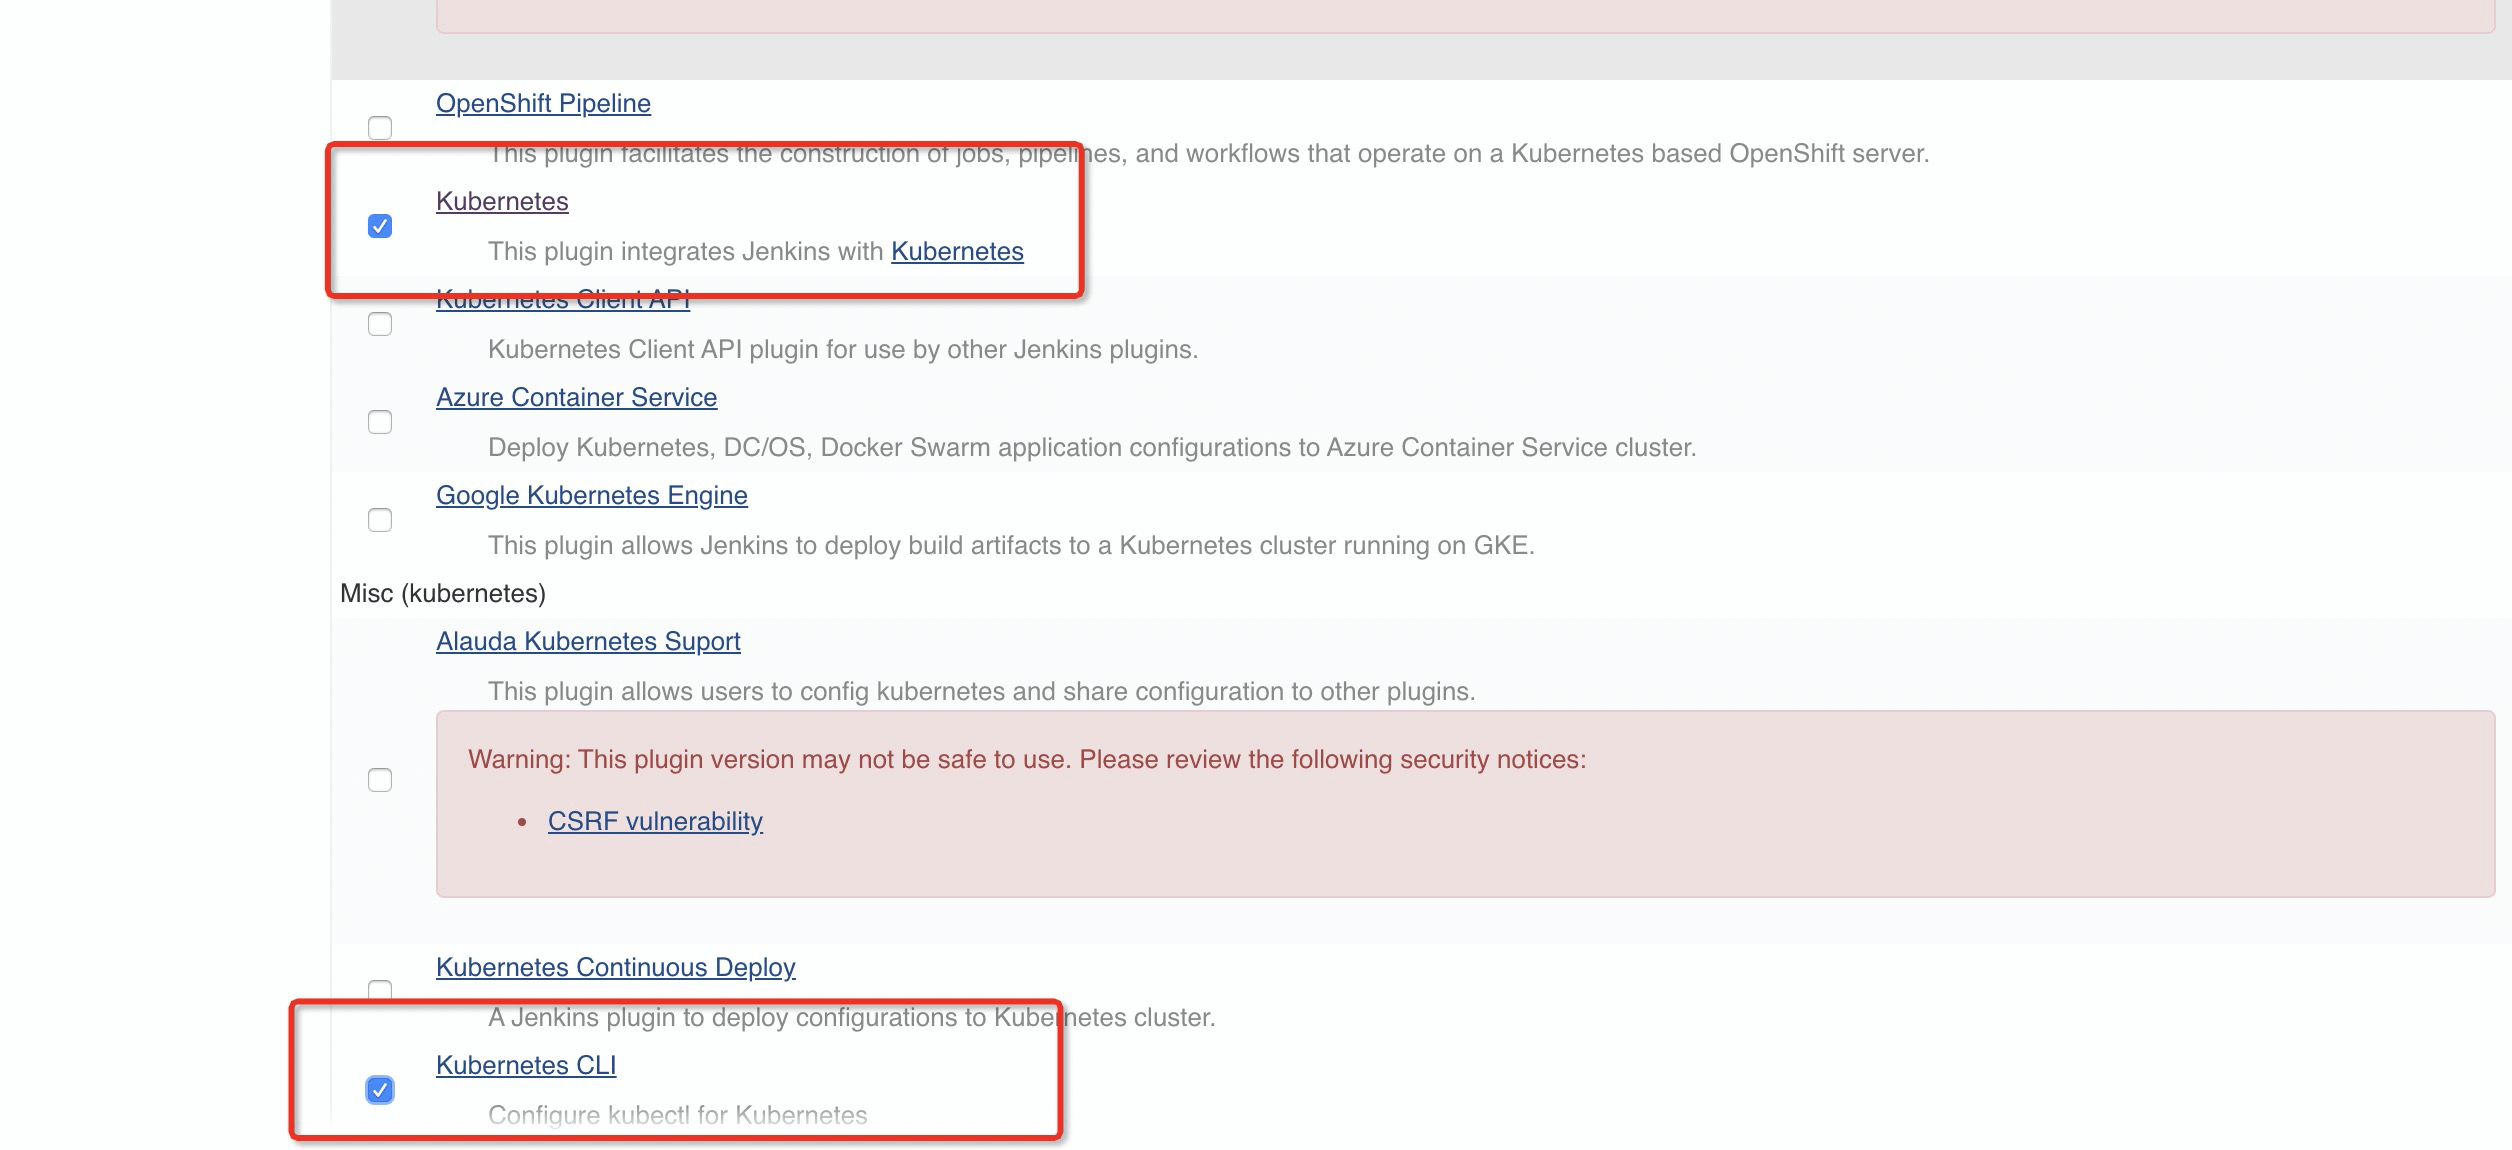The width and height of the screenshot is (2512, 1150).
Task: Tick the OpenShift Pipeline checkbox
Action: [x=380, y=128]
